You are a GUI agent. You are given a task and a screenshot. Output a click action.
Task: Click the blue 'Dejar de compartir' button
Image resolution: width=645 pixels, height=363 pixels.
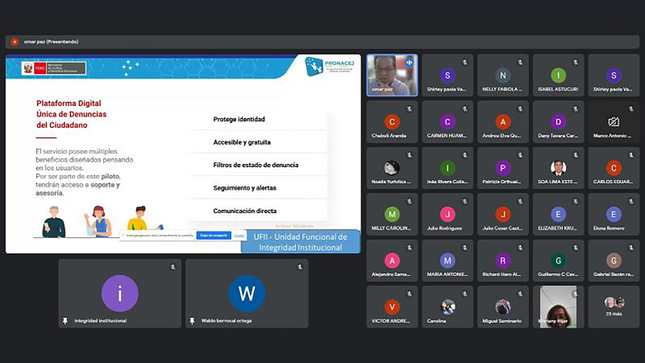point(213,235)
